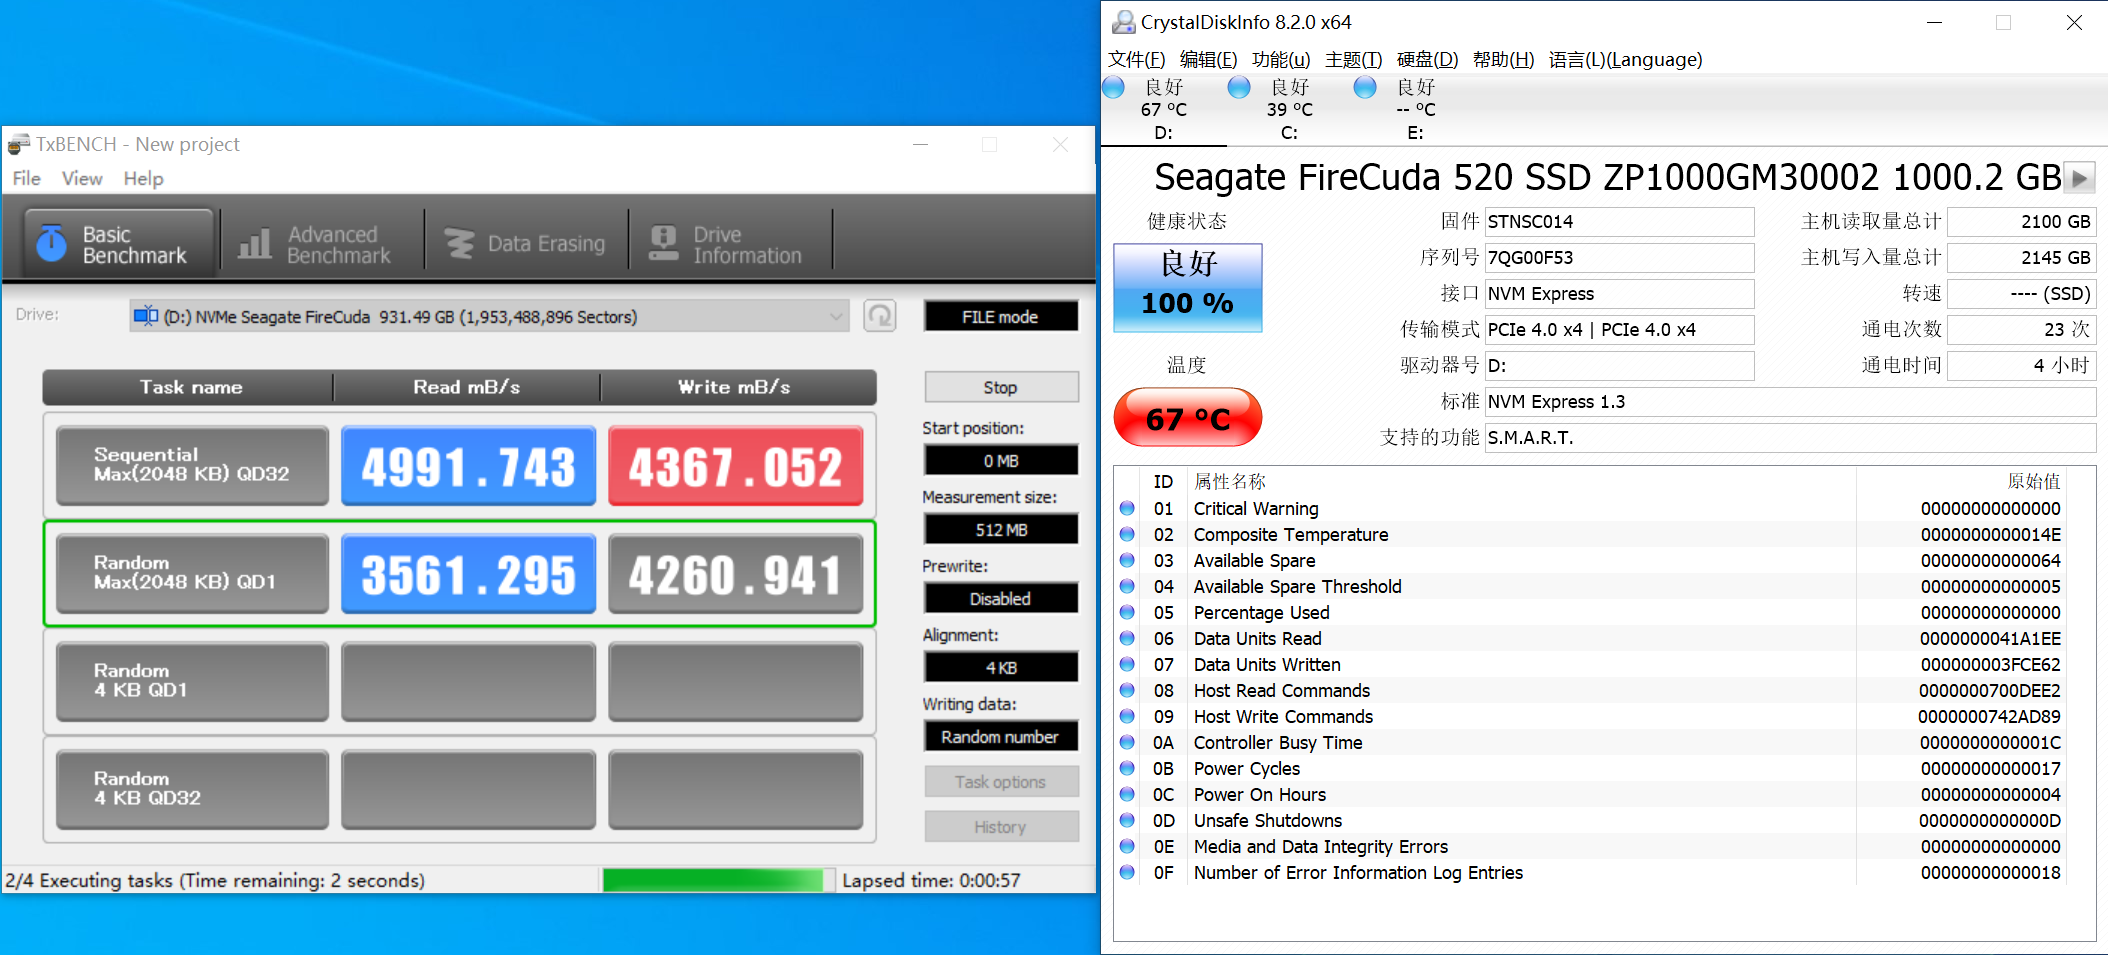Click the Prewrite Disabled field

coord(1001,598)
